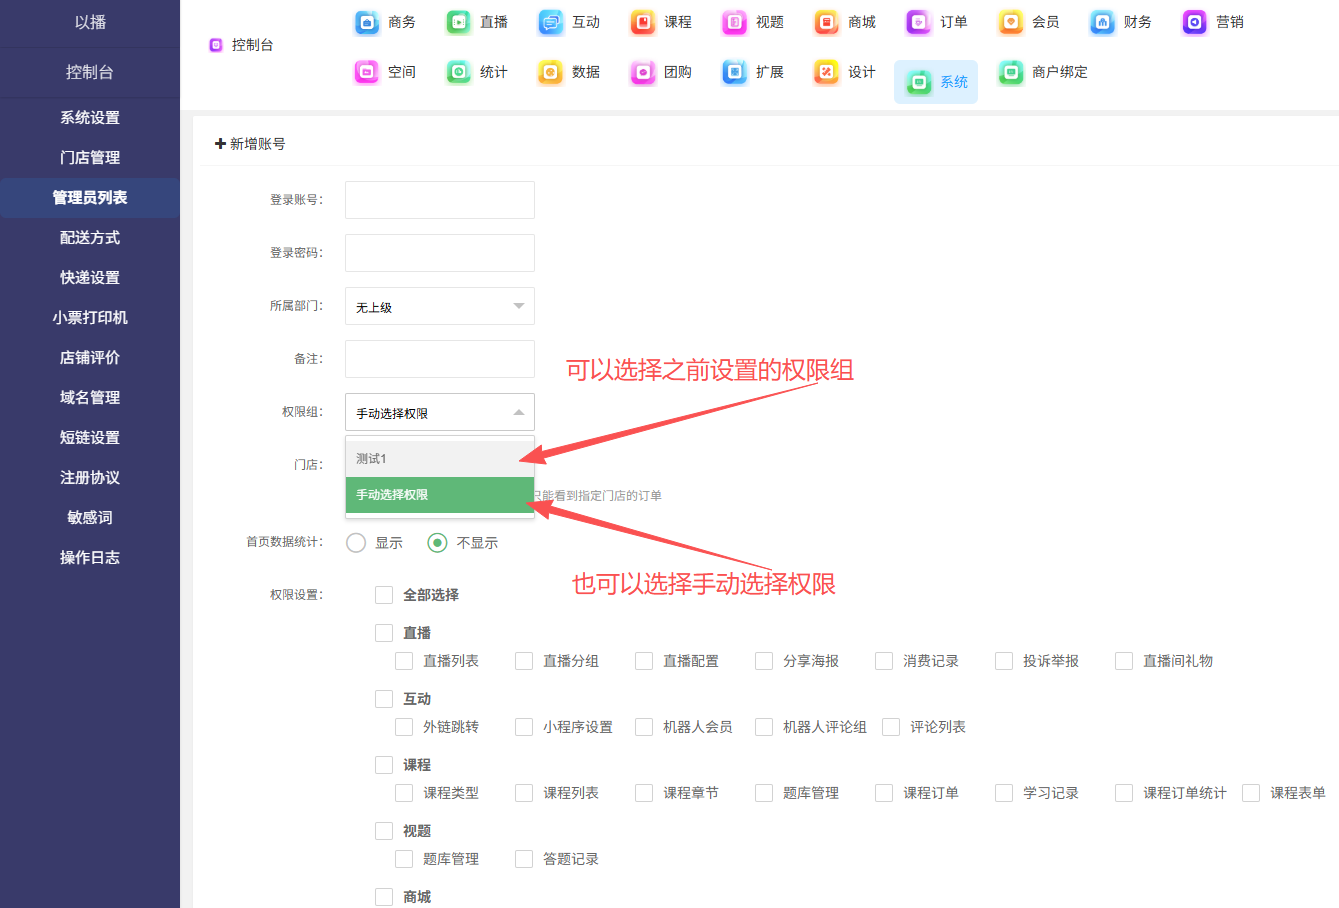Open 系统设置 in the left sidebar

point(90,118)
